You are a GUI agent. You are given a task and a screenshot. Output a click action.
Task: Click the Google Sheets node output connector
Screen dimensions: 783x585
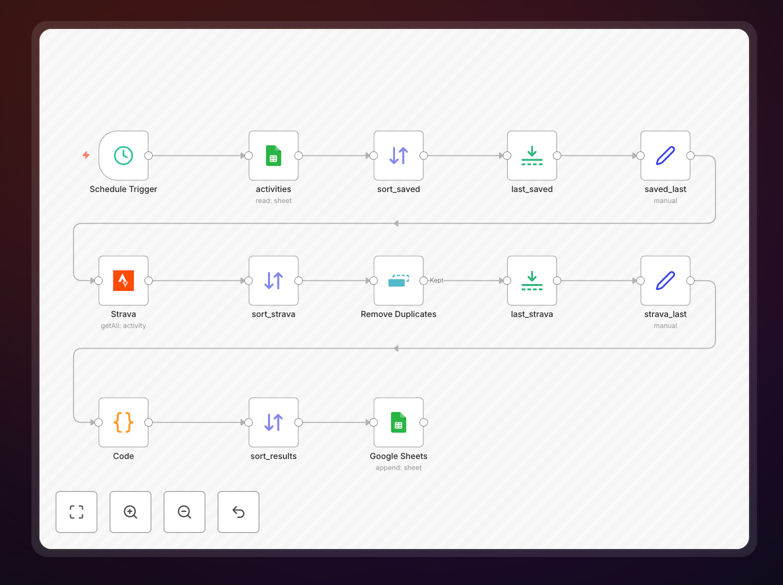[423, 422]
